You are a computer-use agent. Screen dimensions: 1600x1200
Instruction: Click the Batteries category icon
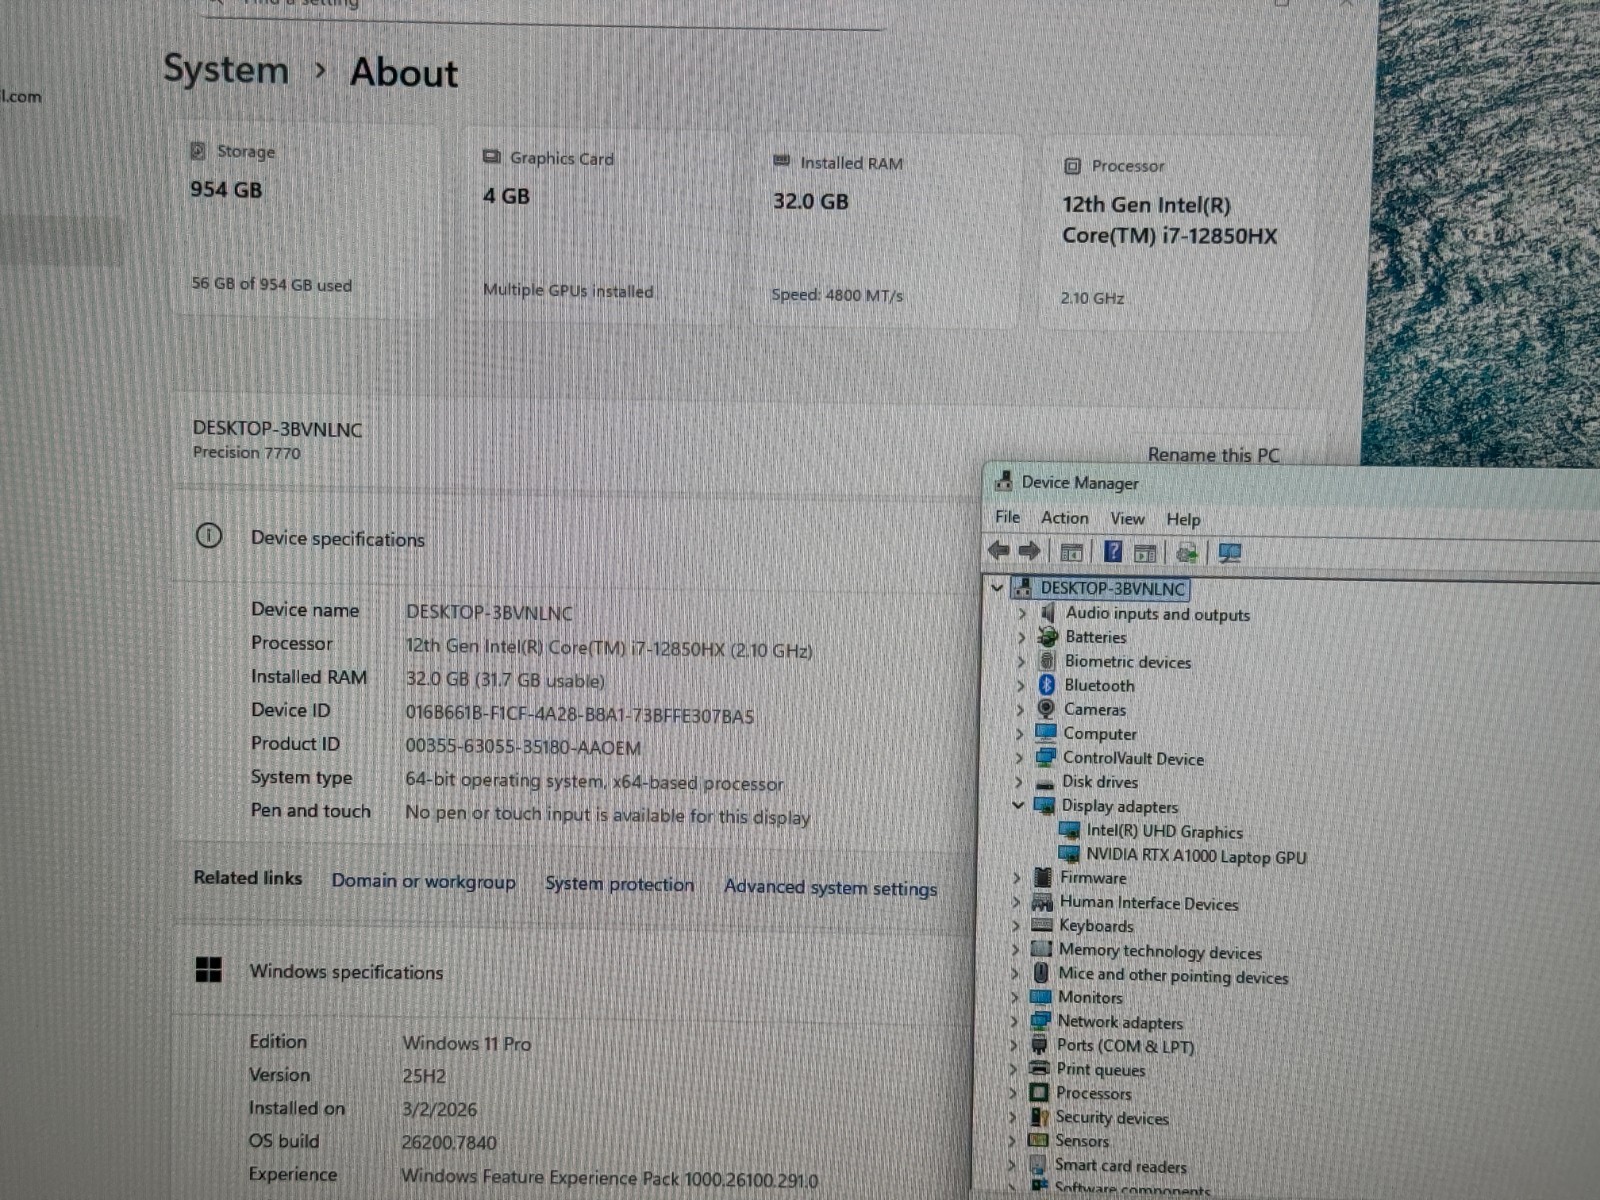(x=1047, y=636)
